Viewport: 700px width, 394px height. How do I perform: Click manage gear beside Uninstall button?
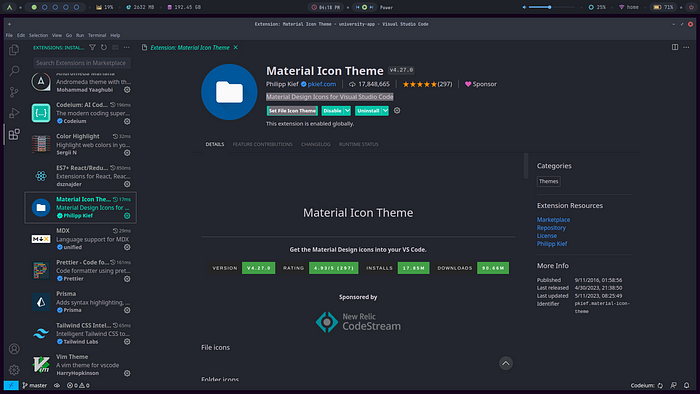point(397,110)
